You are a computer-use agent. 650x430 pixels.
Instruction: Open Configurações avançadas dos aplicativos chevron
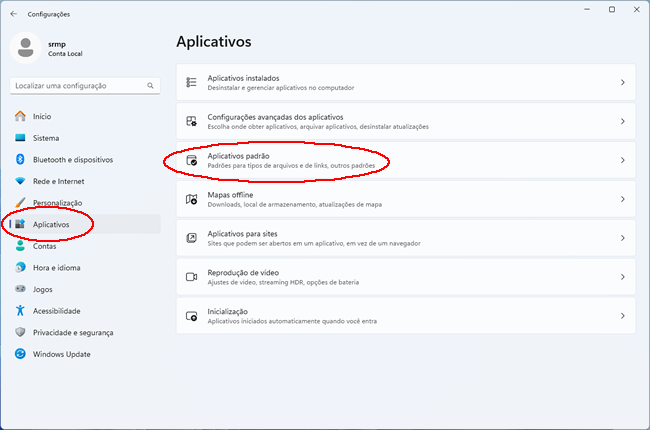tap(623, 121)
